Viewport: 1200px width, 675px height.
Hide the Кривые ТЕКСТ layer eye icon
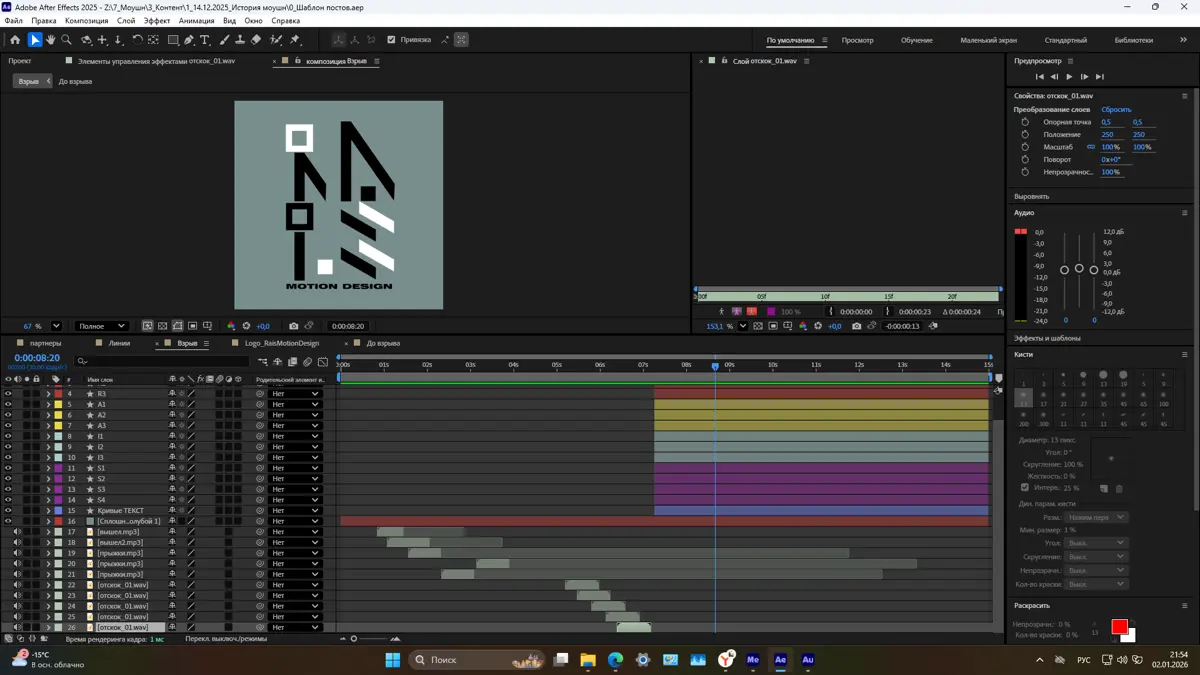[8, 511]
